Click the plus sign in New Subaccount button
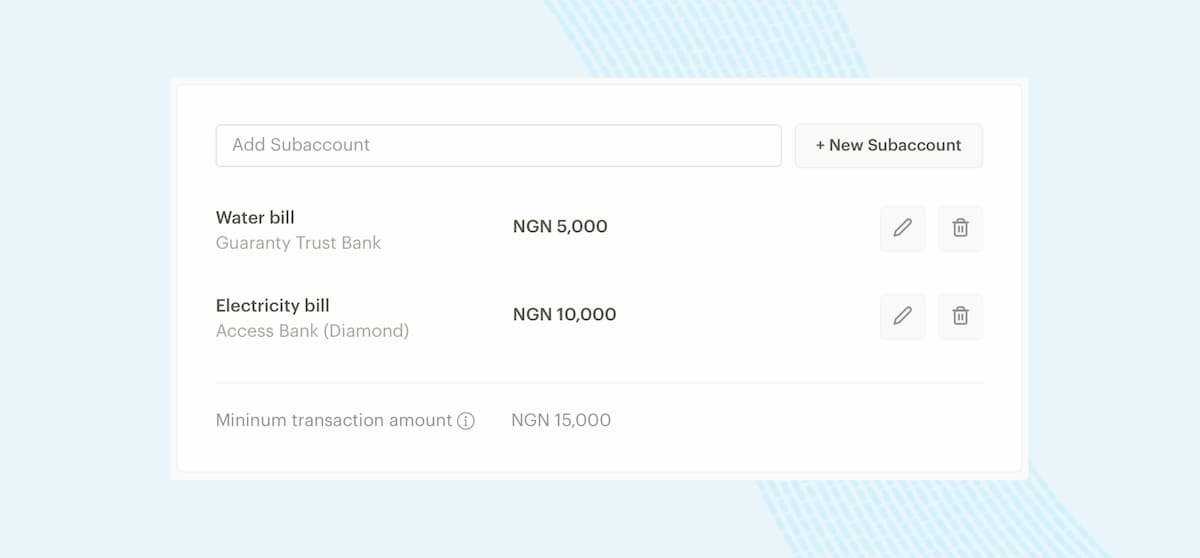This screenshot has height=558, width=1200. coord(820,145)
